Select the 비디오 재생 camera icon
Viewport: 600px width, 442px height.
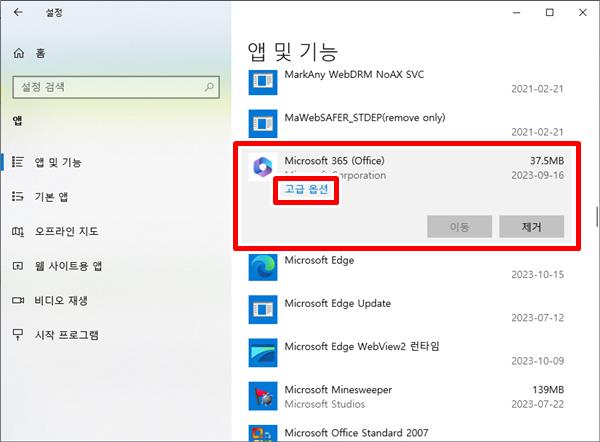tap(18, 300)
